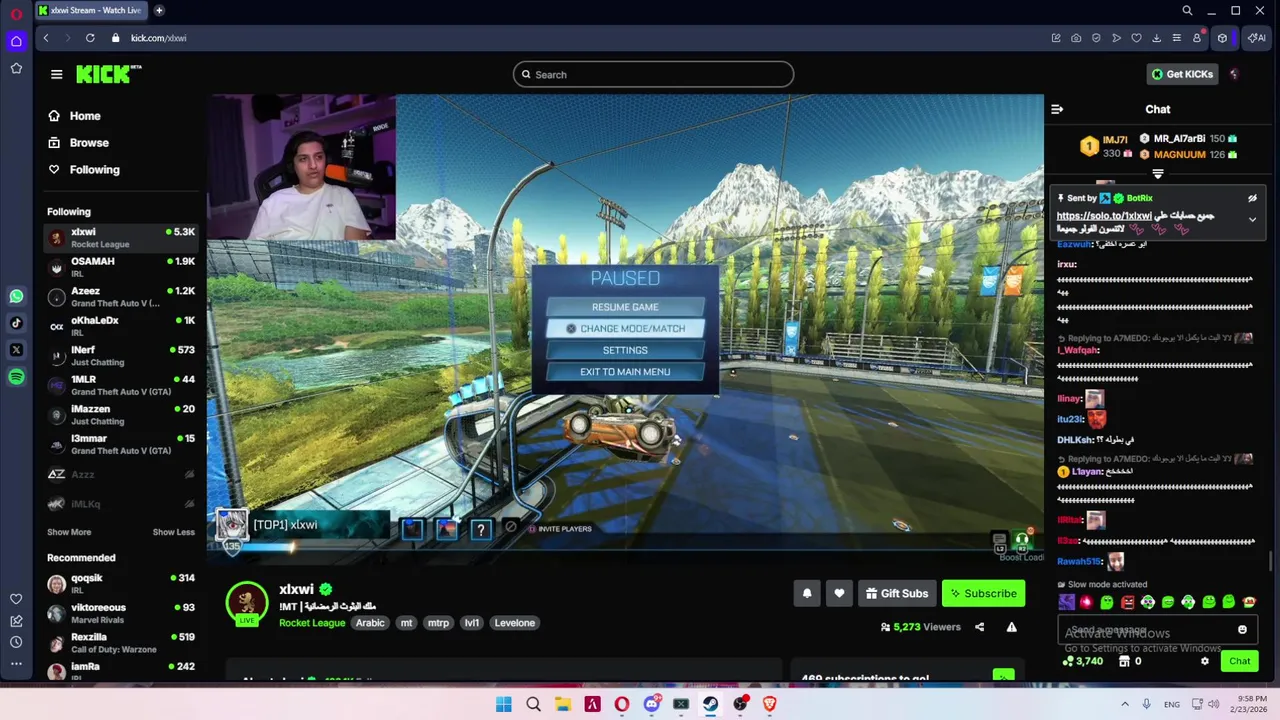1280x720 pixels.
Task: Click Opera sidebar home icon
Action: coord(16,41)
